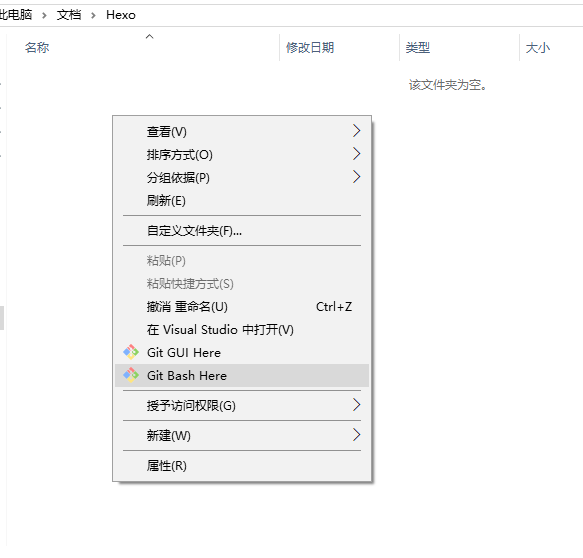583x558 pixels.
Task: Expand the 查看(V) submenu arrow
Action: pos(356,131)
